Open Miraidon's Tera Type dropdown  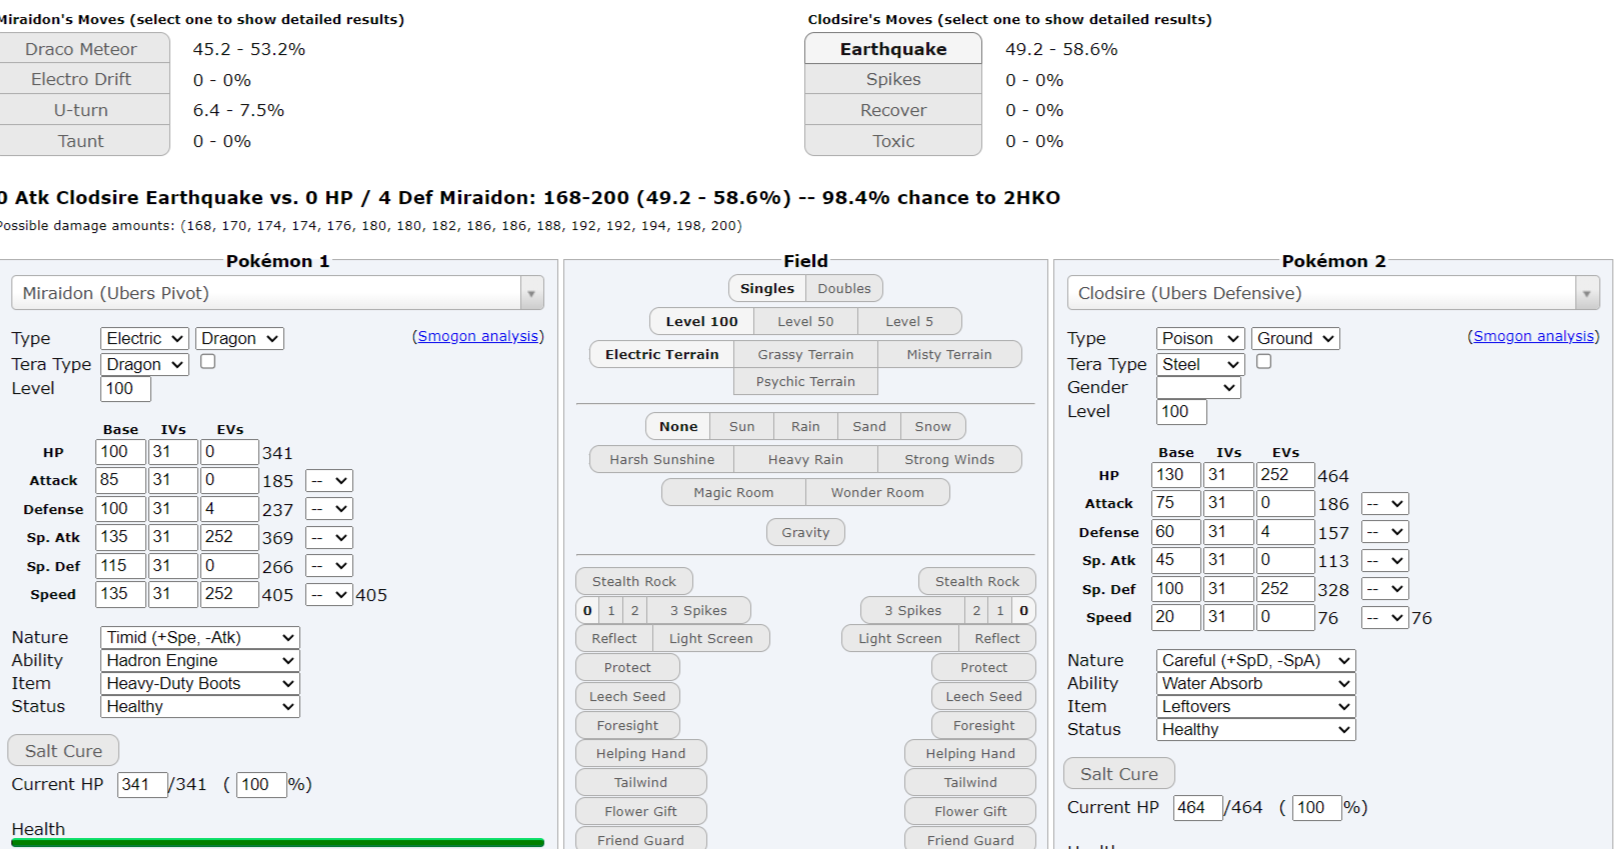tap(144, 365)
